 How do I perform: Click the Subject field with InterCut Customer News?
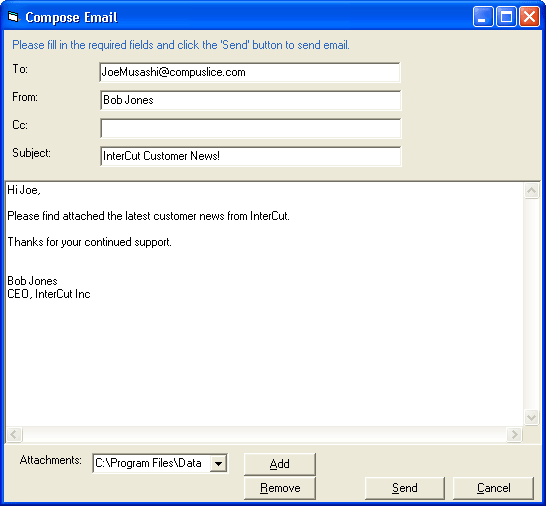click(x=250, y=156)
